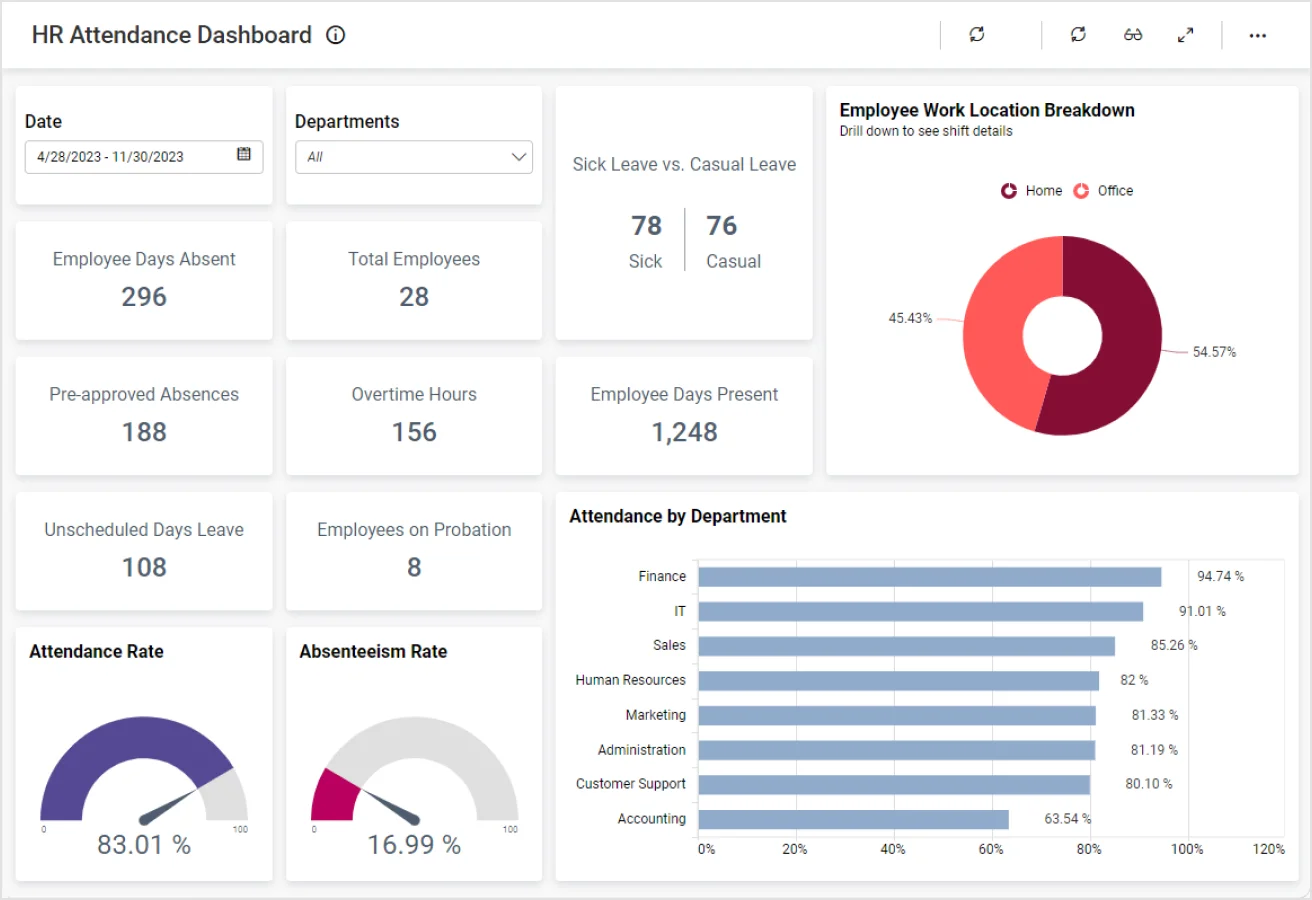Expand dashboard to fullscreen with arrows icon
The height and width of the screenshot is (900, 1312).
pos(1185,35)
